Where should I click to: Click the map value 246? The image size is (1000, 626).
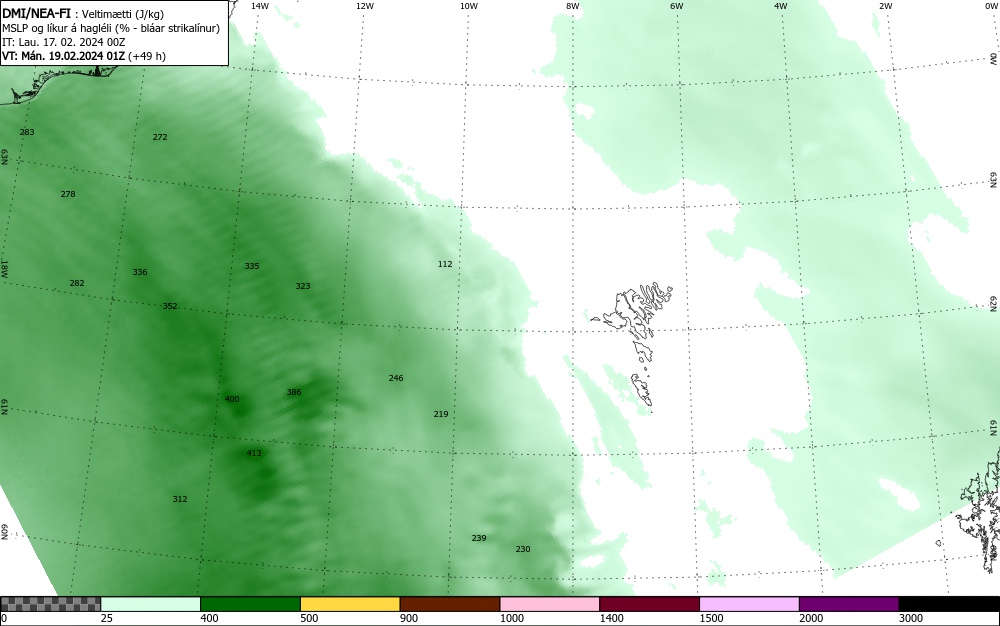coord(396,378)
